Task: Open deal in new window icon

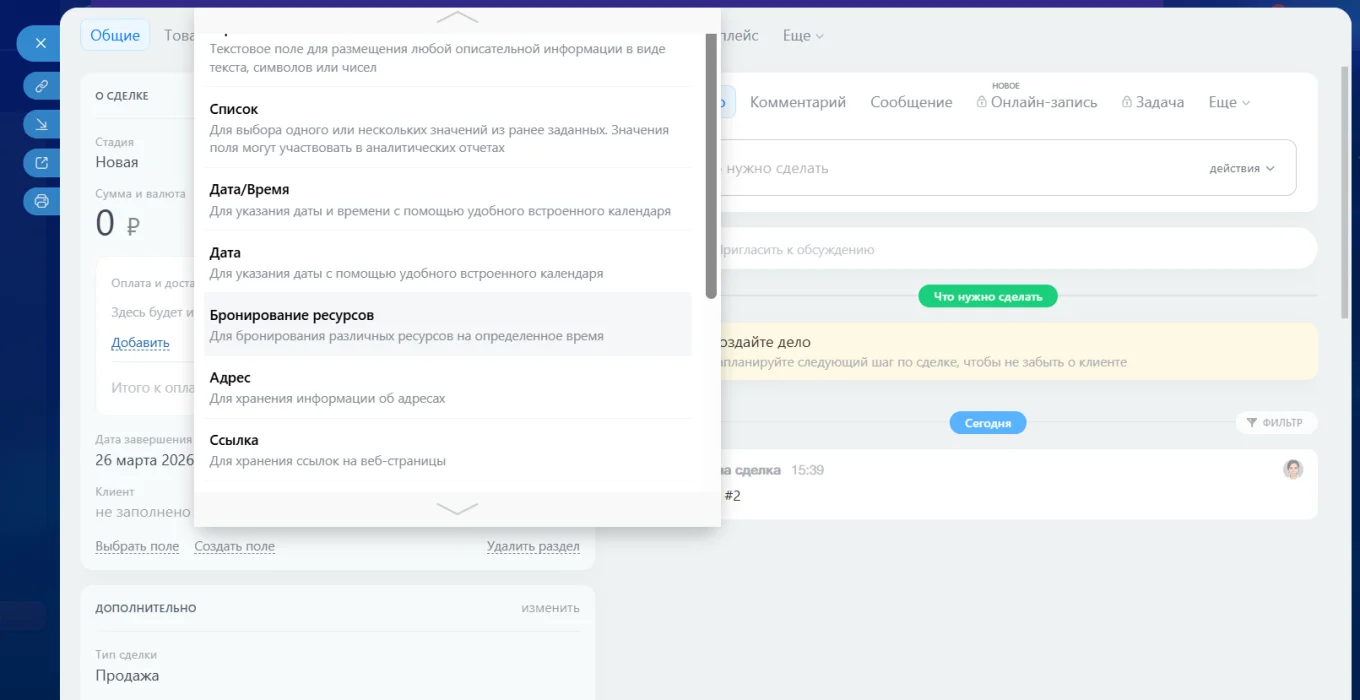Action: pyautogui.click(x=41, y=163)
